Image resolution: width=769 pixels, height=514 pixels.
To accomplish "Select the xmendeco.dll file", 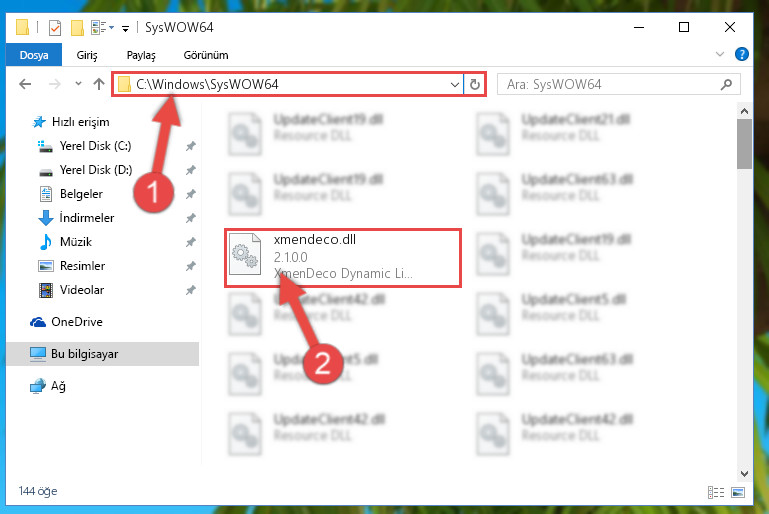I will click(343, 257).
